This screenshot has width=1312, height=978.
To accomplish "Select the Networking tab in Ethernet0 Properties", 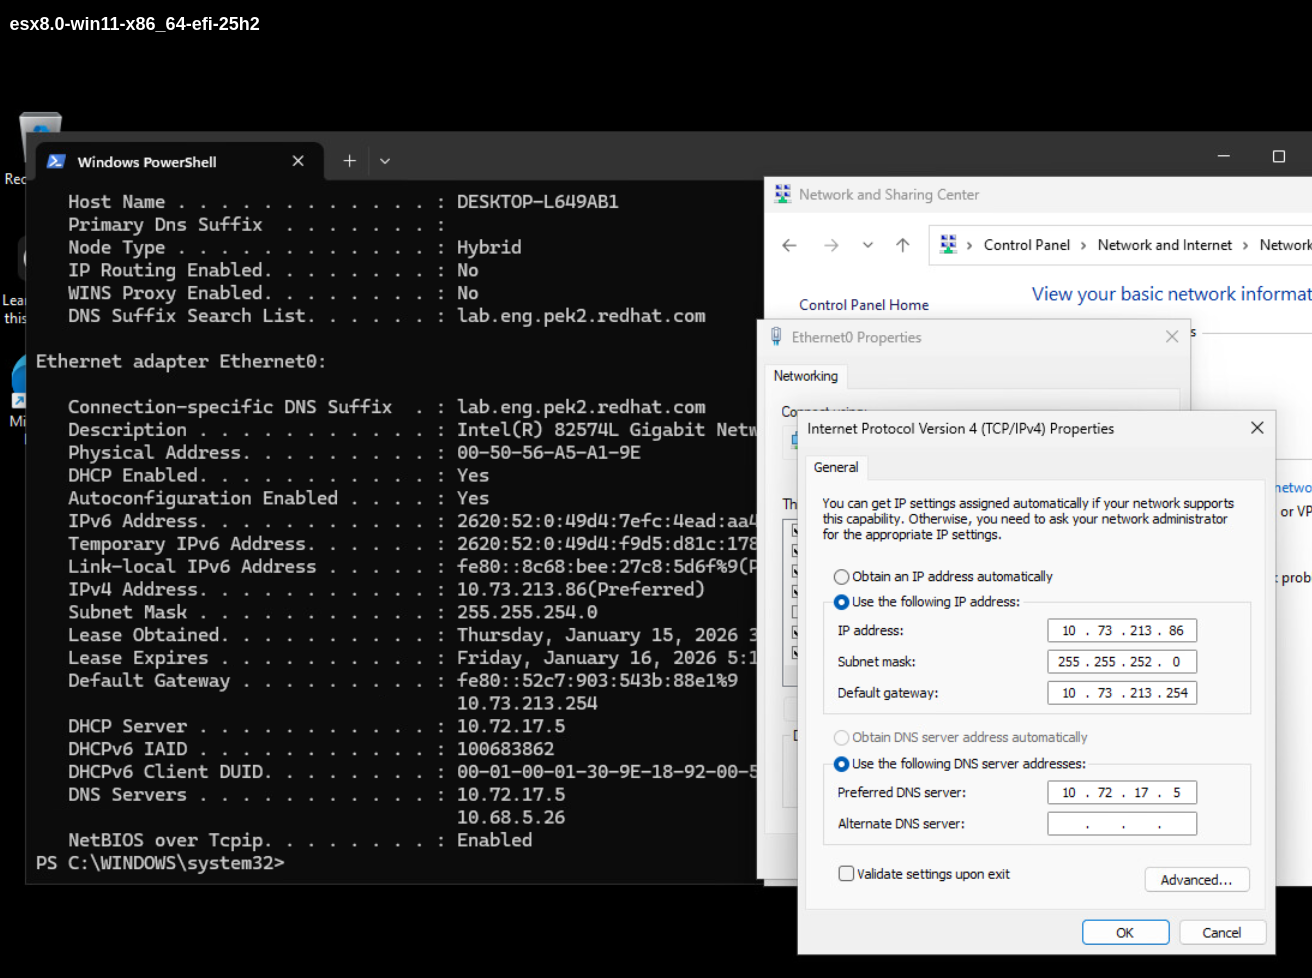I will click(x=806, y=376).
